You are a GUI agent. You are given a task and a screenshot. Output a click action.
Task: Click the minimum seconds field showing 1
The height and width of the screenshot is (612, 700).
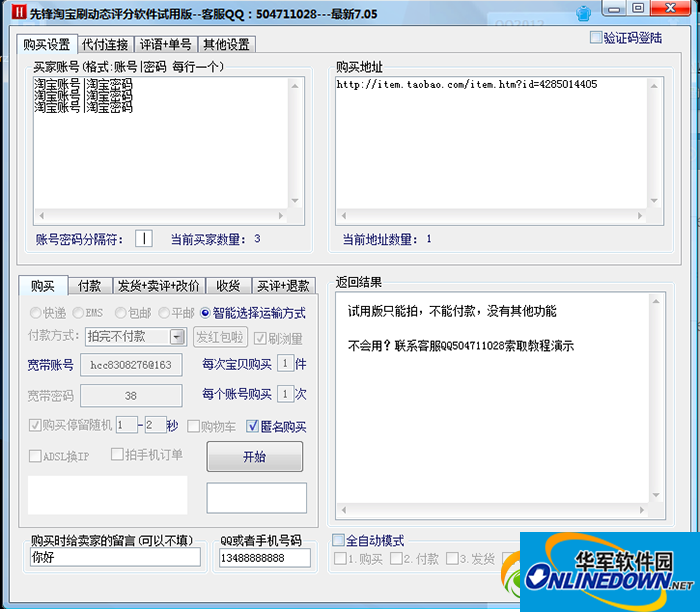click(x=126, y=425)
